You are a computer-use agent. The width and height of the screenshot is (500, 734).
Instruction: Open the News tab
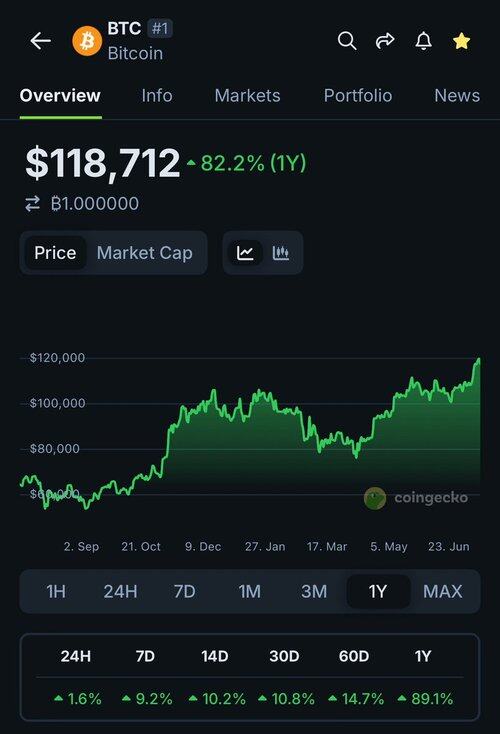(457, 95)
